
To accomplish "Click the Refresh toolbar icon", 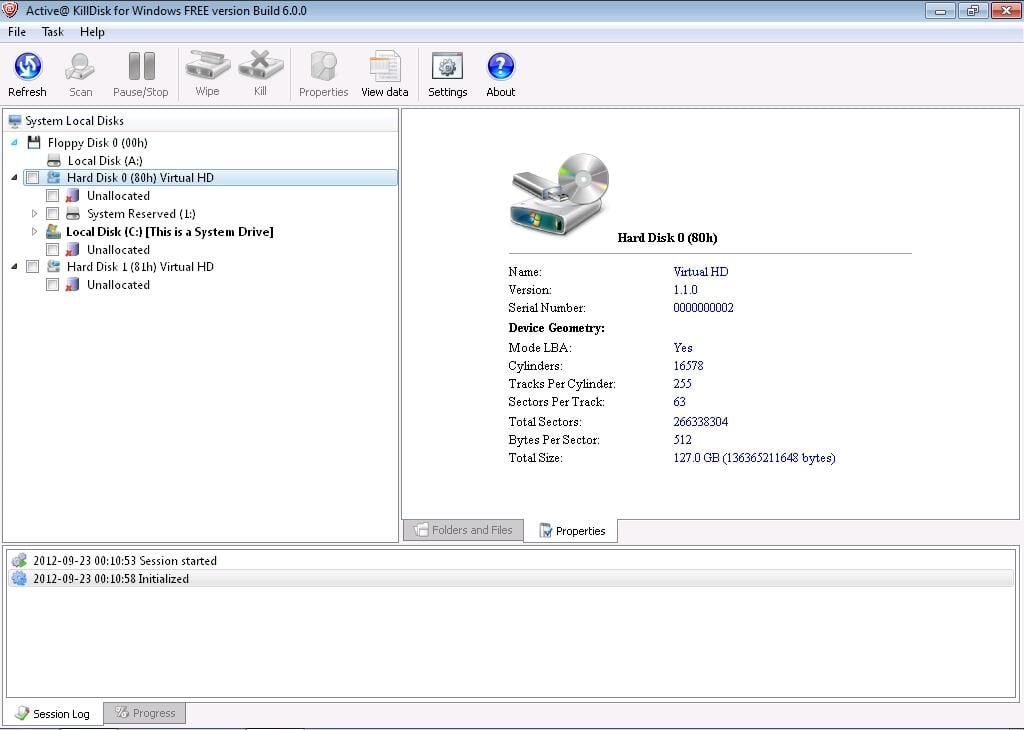I will point(27,67).
